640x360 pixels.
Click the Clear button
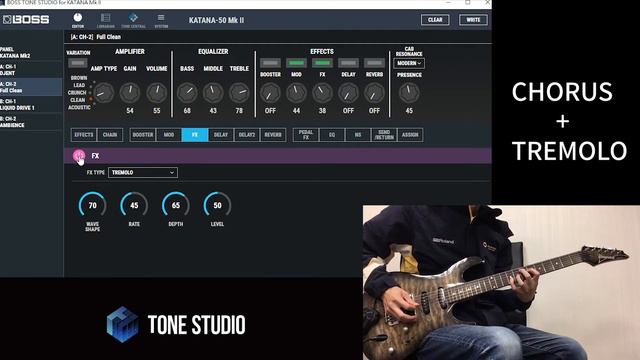pyautogui.click(x=435, y=20)
